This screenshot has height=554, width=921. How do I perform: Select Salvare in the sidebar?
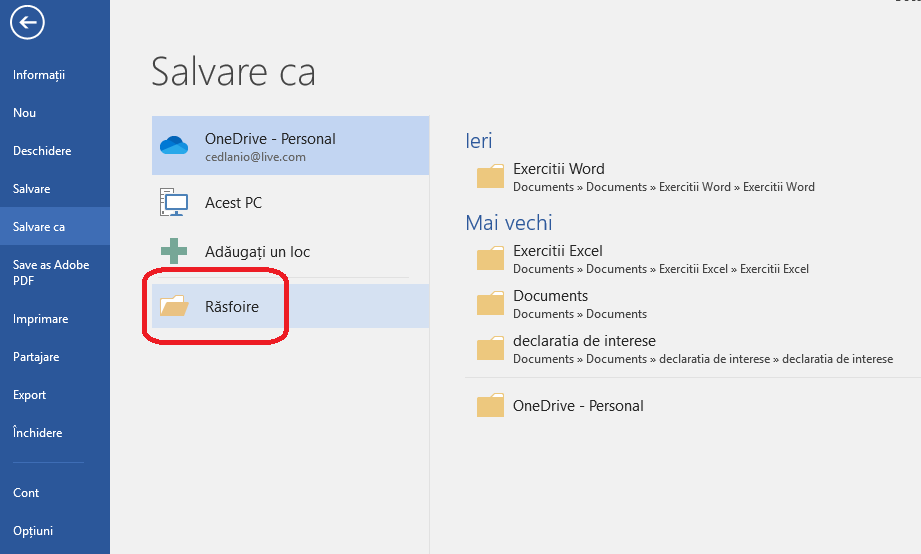(32, 189)
